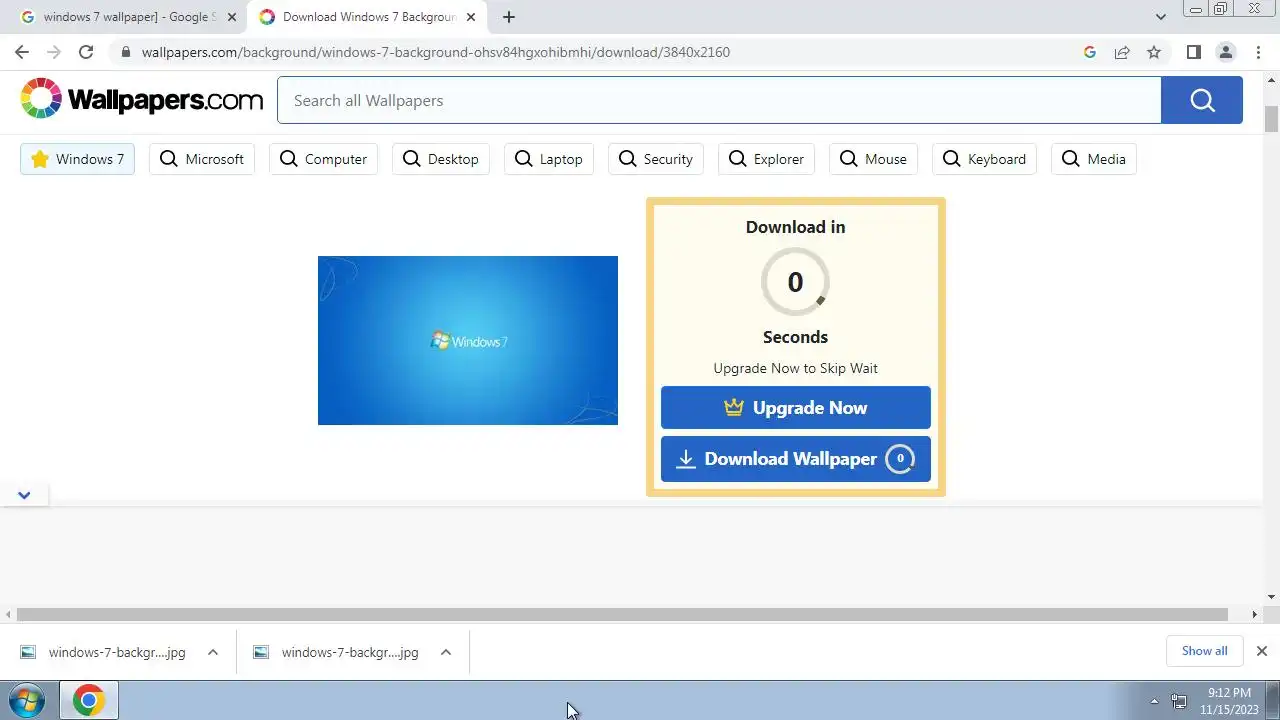Open a new tab
Image resolution: width=1280 pixels, height=720 pixels.
click(x=509, y=17)
